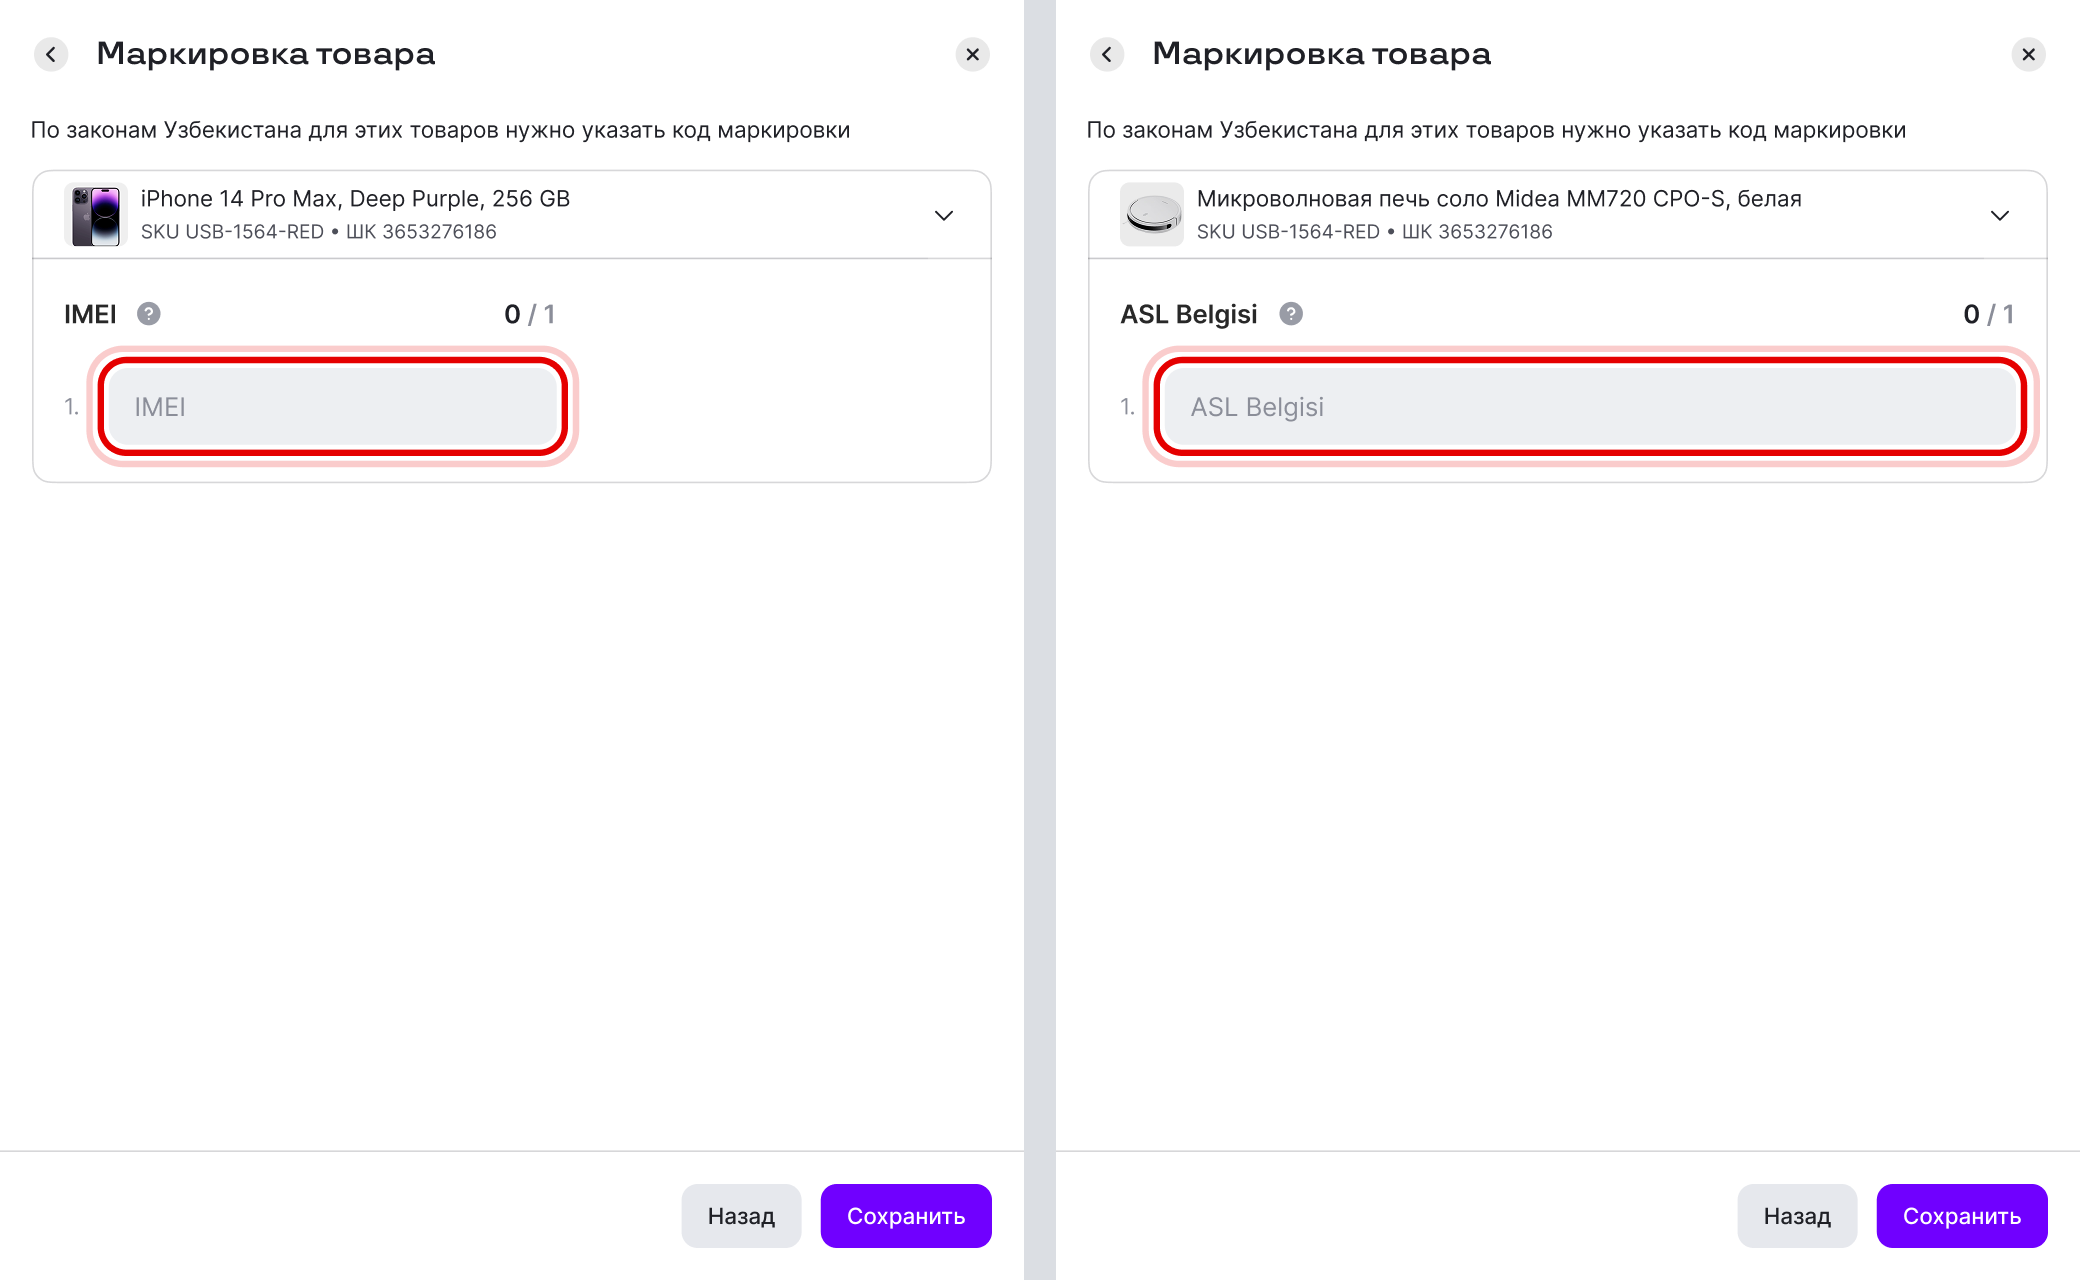Click Назад button in right panel
The height and width of the screenshot is (1280, 2080).
click(x=1797, y=1216)
